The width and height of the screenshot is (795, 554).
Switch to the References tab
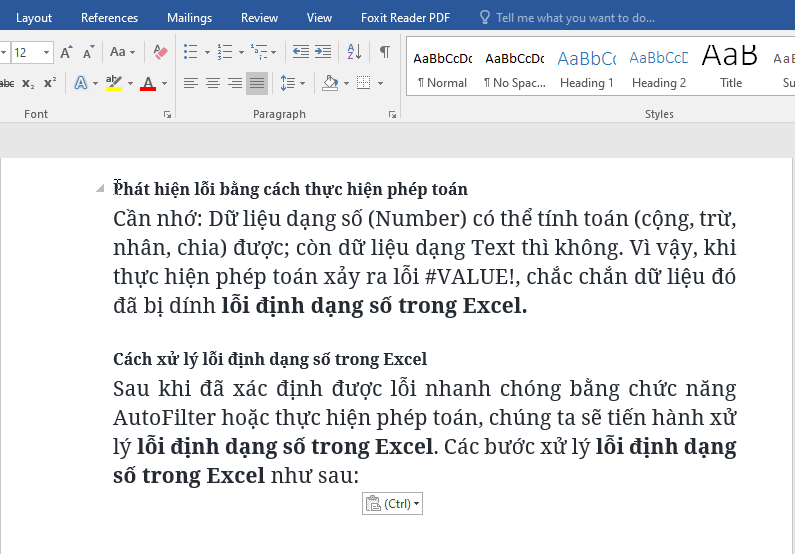109,18
